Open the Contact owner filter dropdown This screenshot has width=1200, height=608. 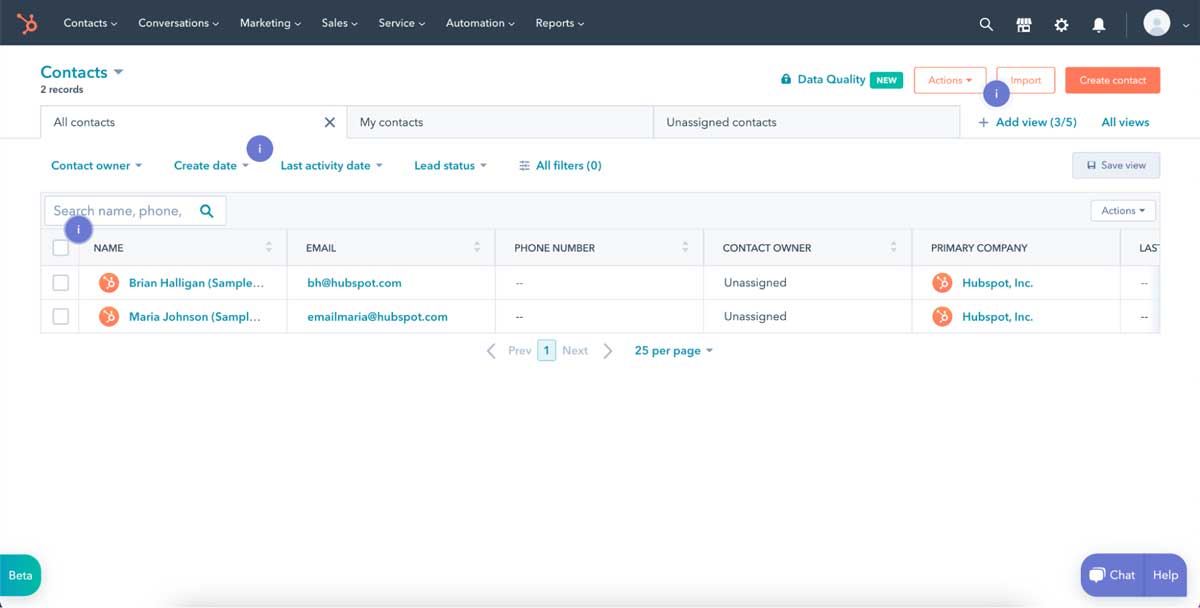click(x=95, y=165)
